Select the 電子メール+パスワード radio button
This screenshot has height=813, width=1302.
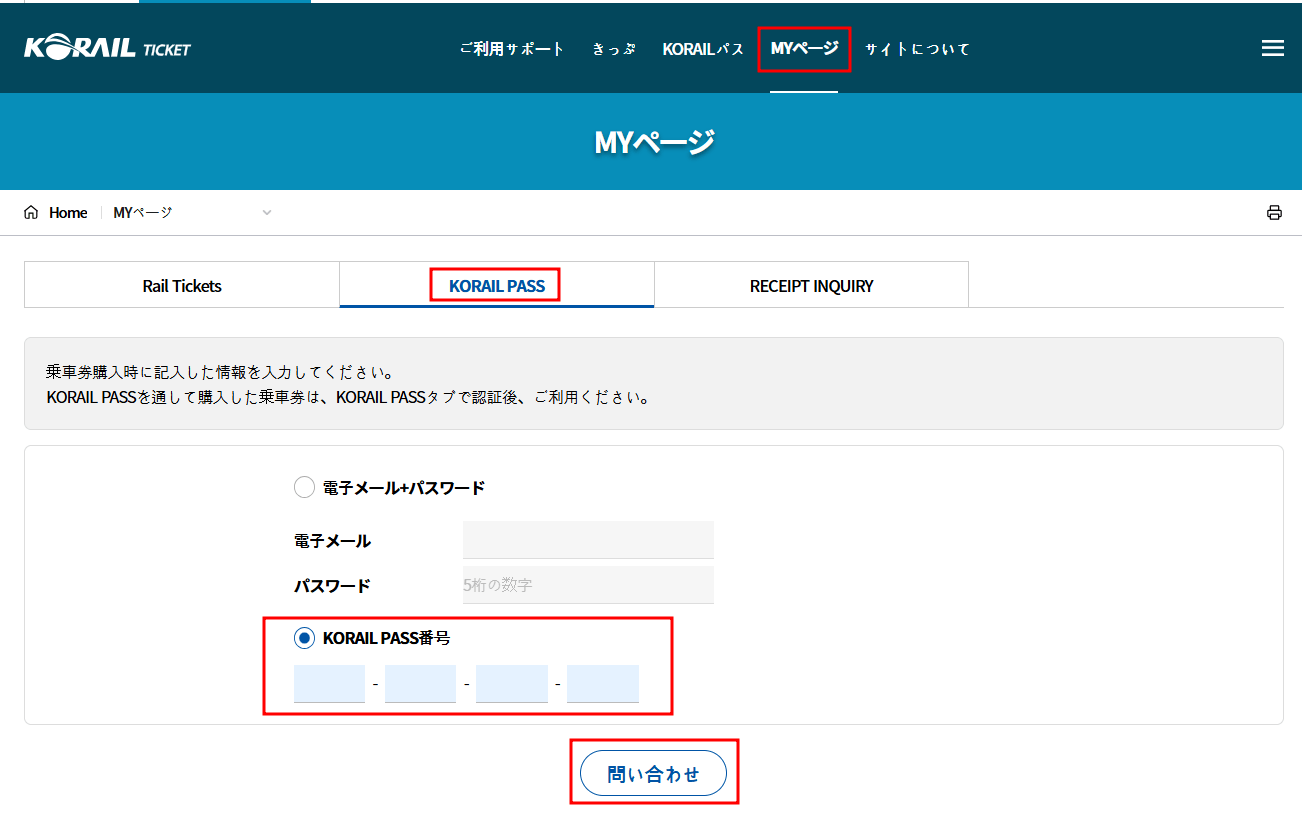pos(304,488)
